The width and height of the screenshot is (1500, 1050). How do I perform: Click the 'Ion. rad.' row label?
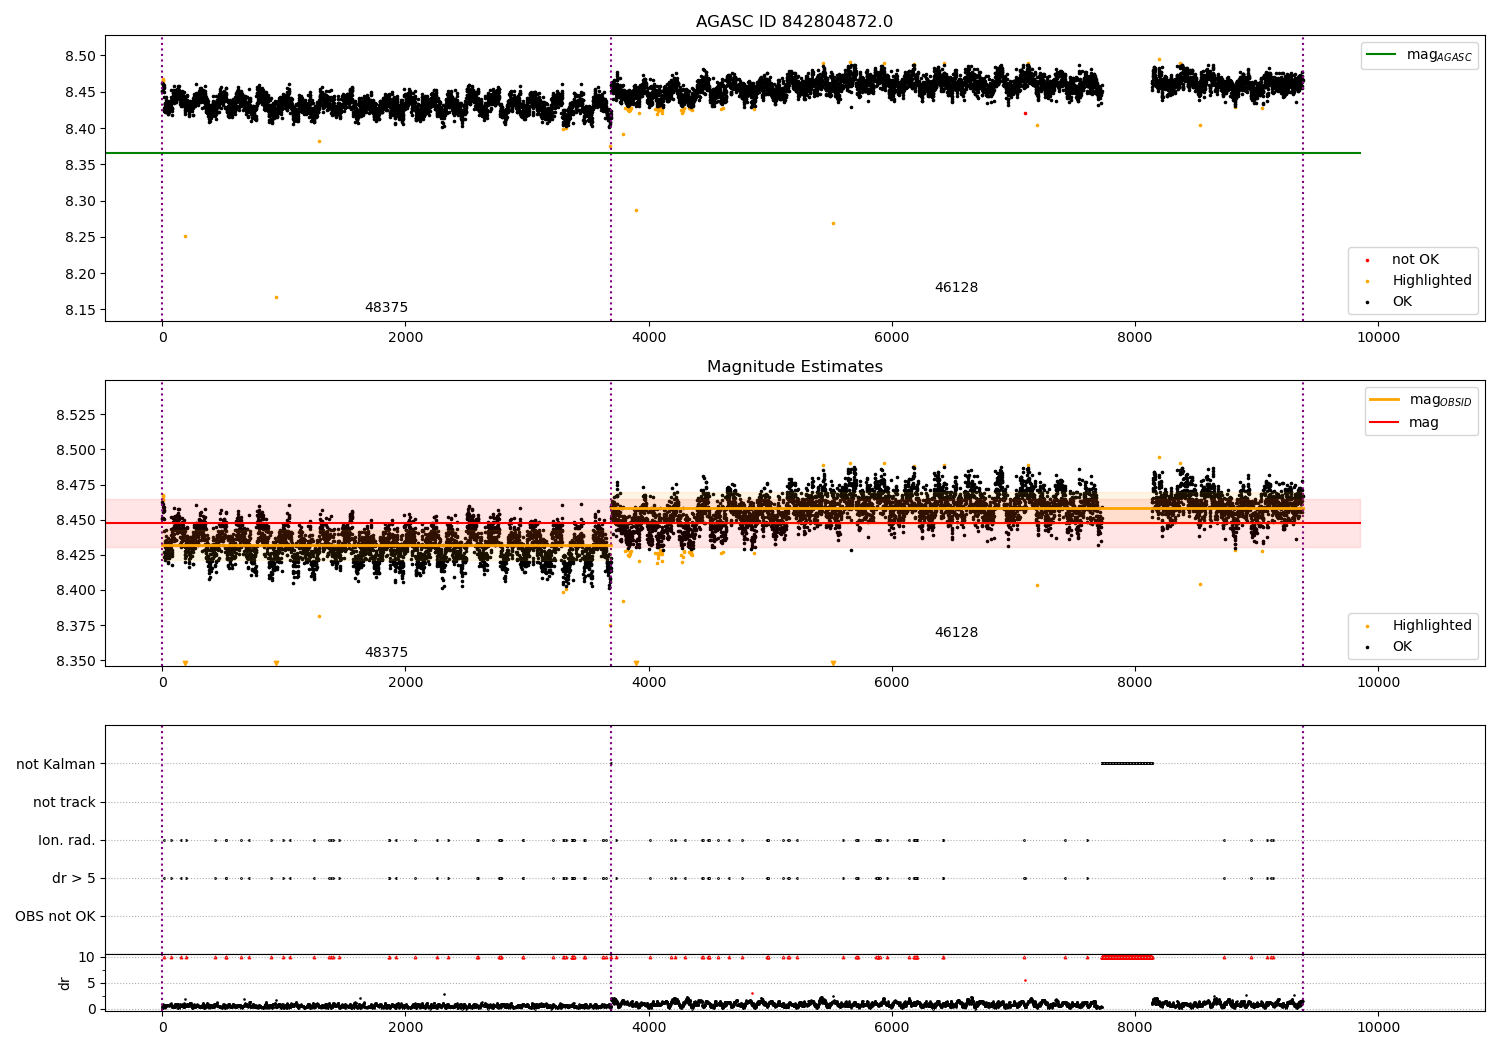(x=67, y=841)
